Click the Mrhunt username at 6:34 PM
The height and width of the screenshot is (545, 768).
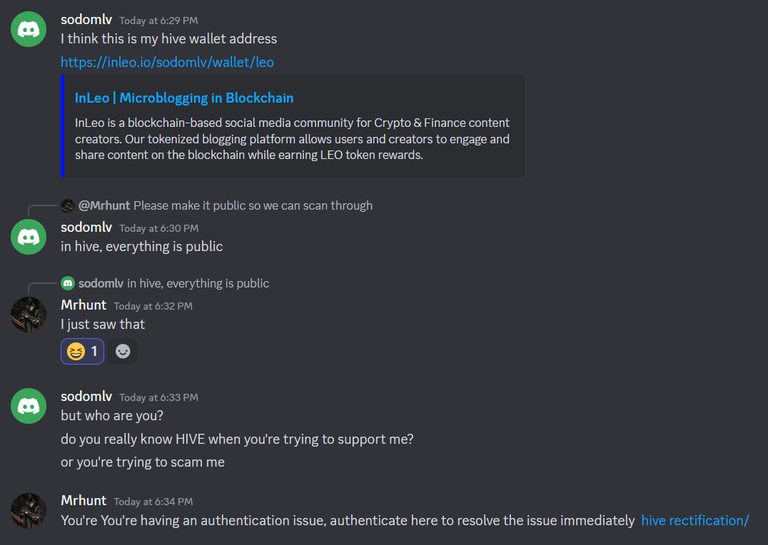pyautogui.click(x=83, y=501)
